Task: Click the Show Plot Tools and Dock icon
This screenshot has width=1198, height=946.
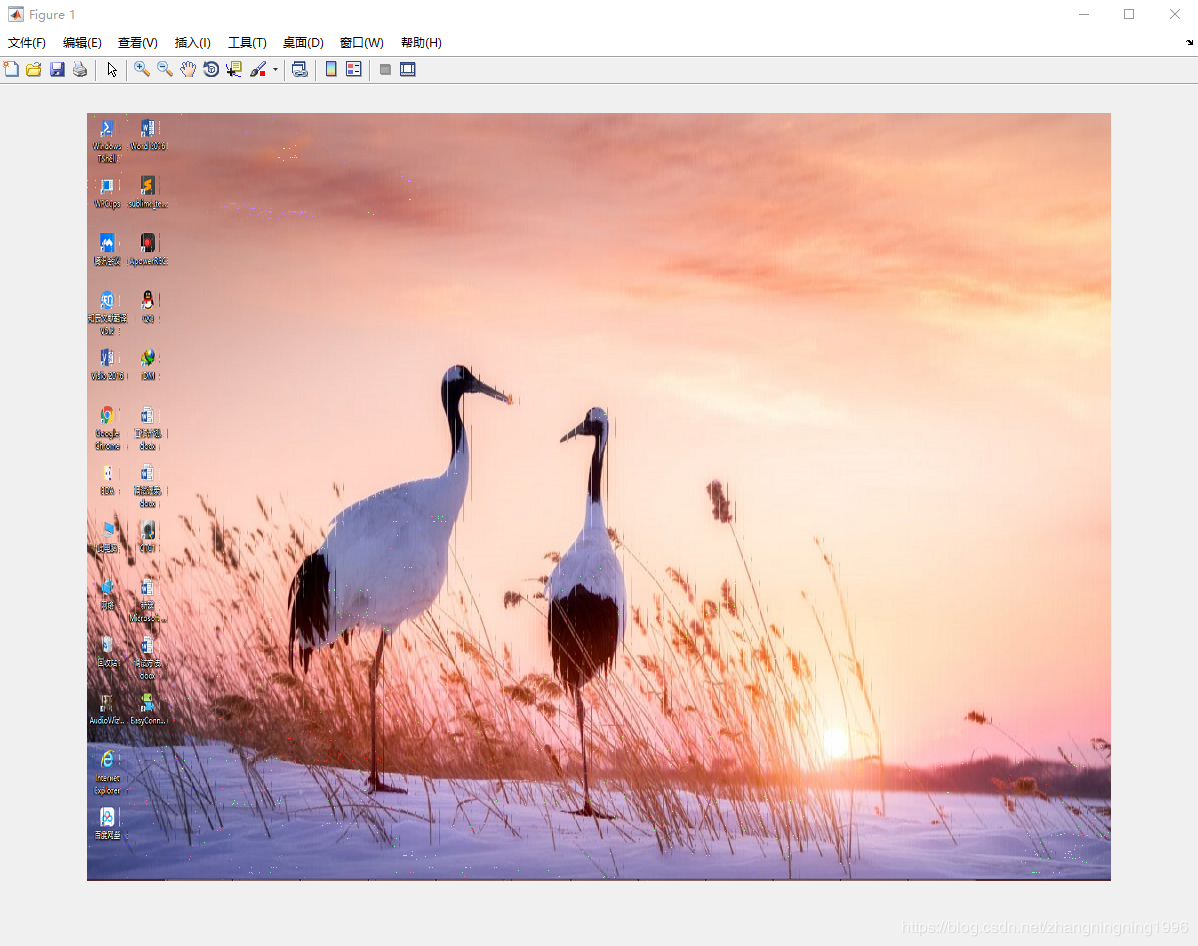Action: (408, 70)
